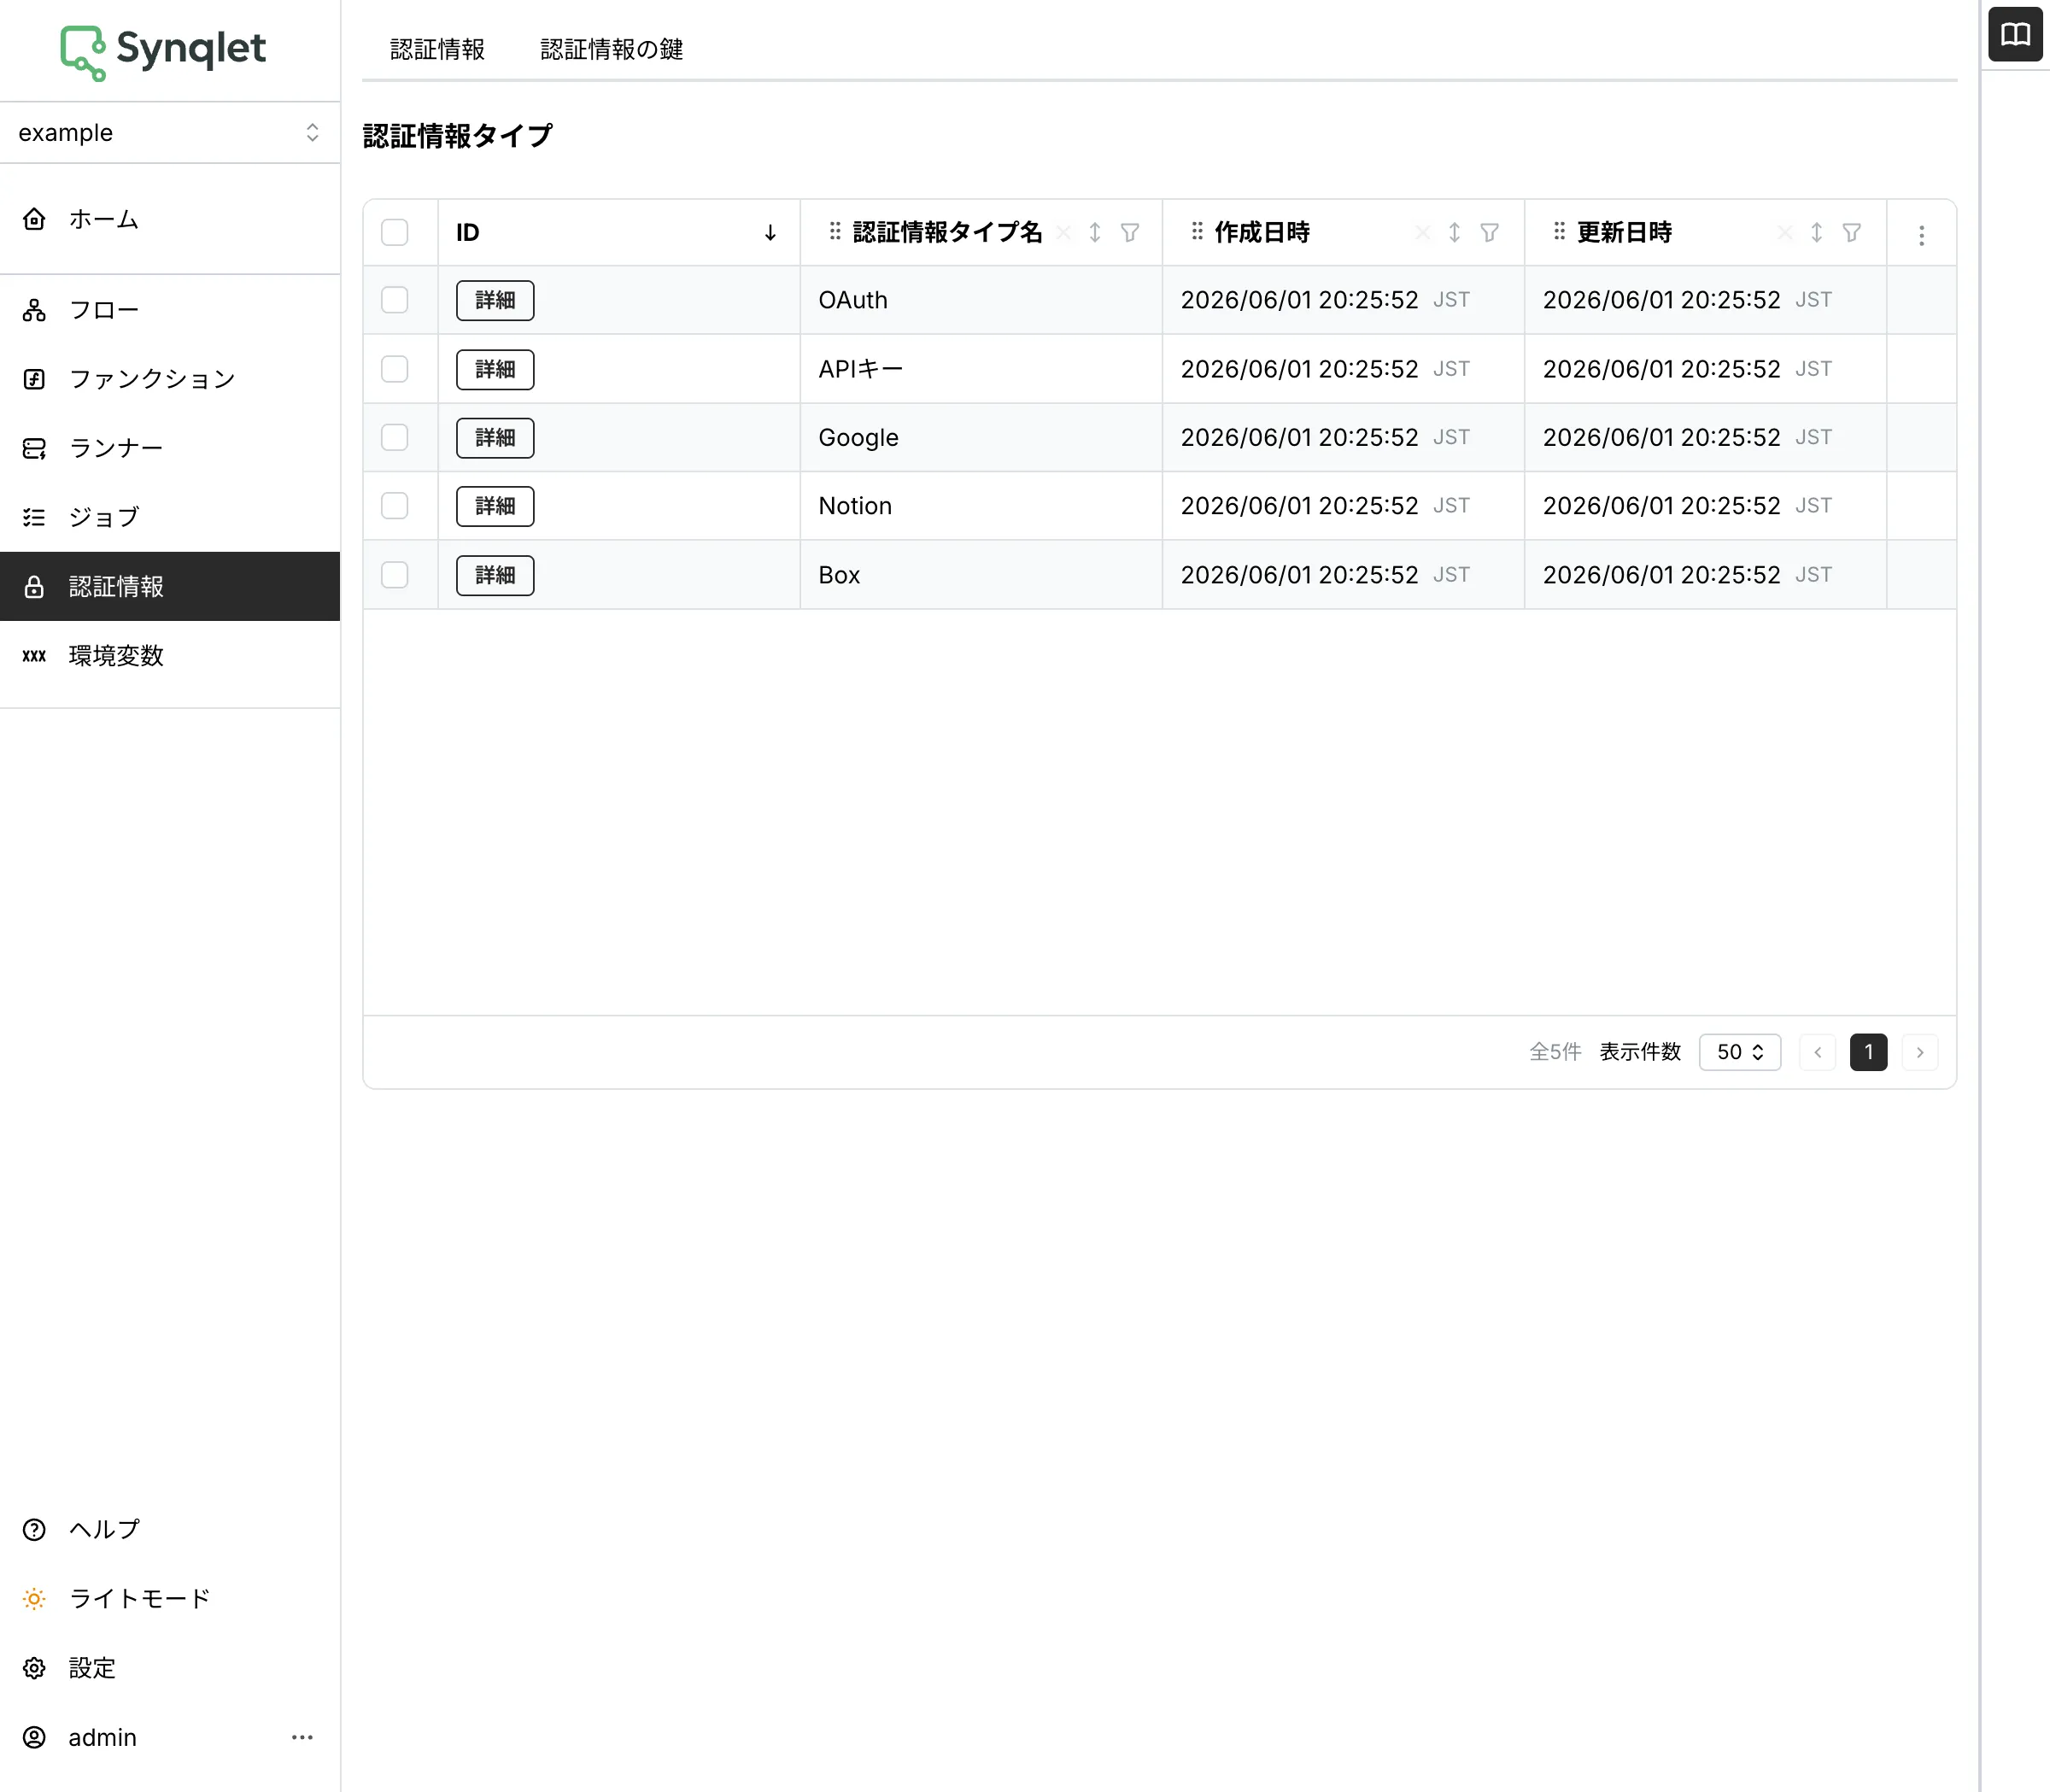The height and width of the screenshot is (1792, 2050).
Task: Check the APIキー row checkbox
Action: tap(395, 369)
